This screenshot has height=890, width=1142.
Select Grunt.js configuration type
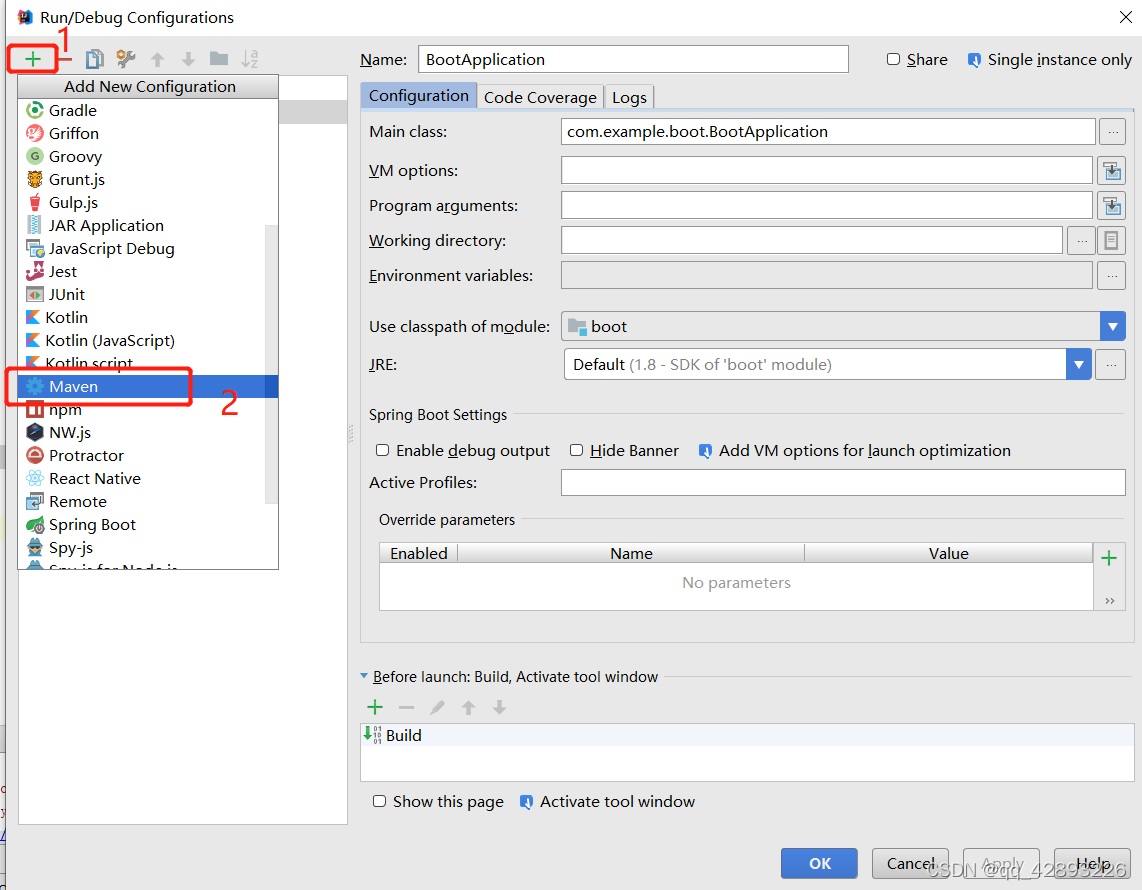pos(148,179)
